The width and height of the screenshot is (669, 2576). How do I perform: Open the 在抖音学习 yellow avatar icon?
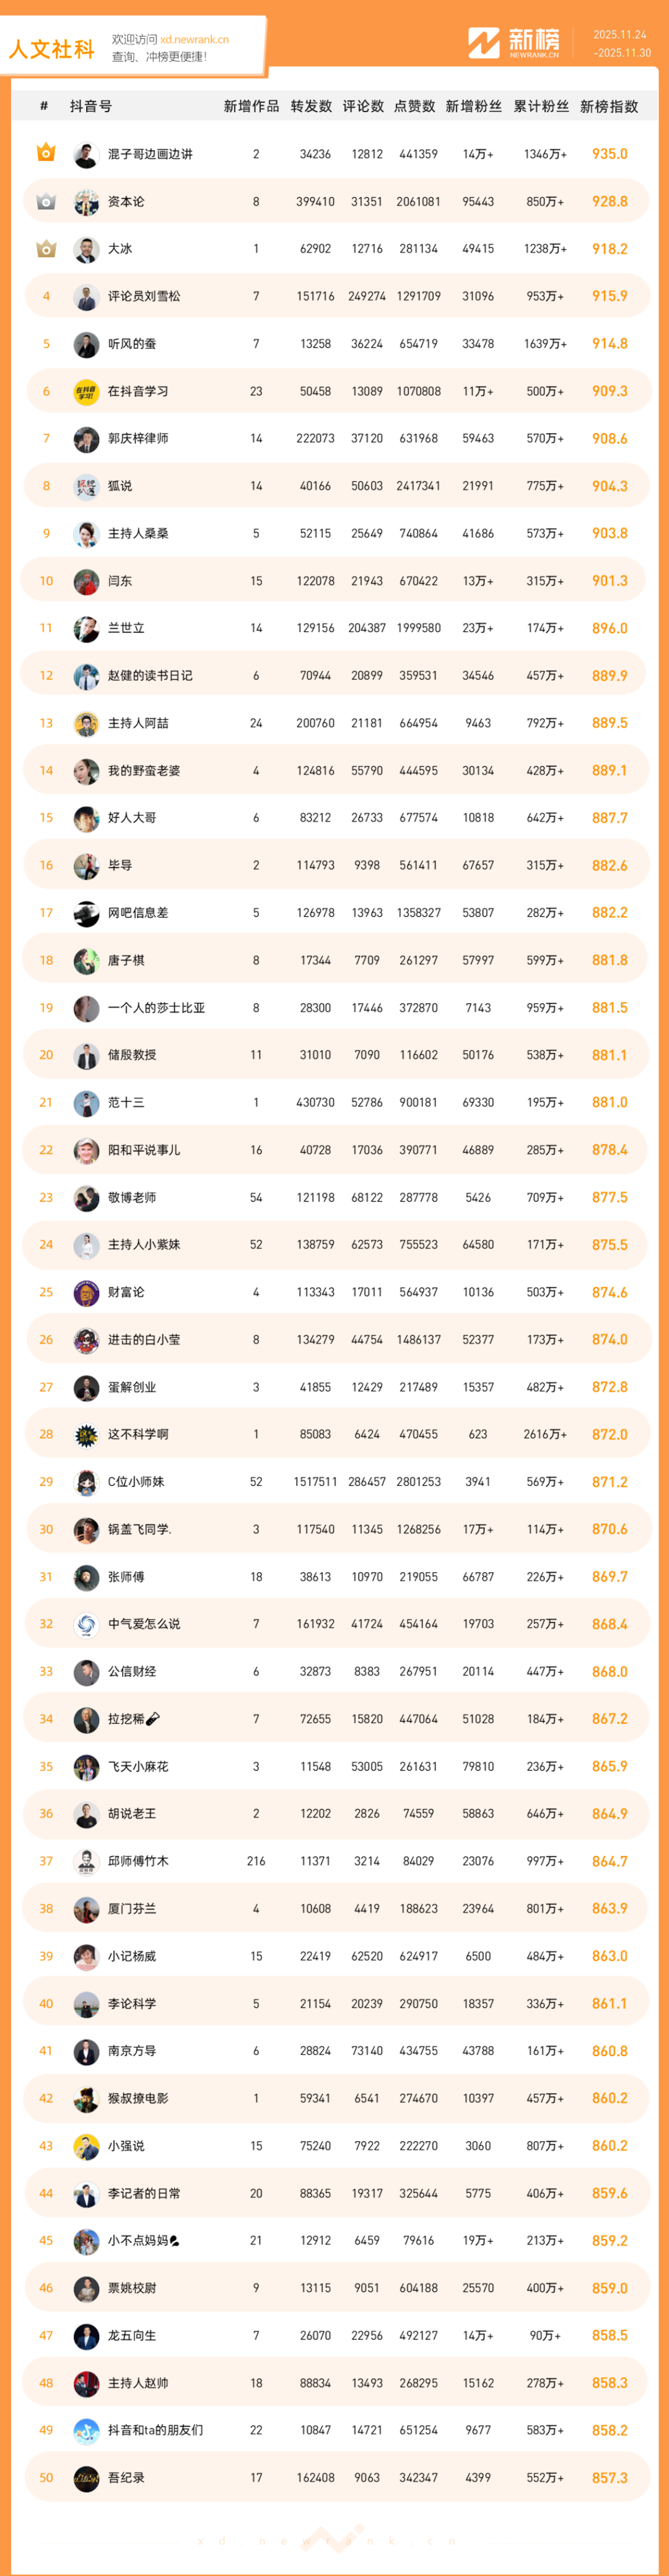point(86,392)
